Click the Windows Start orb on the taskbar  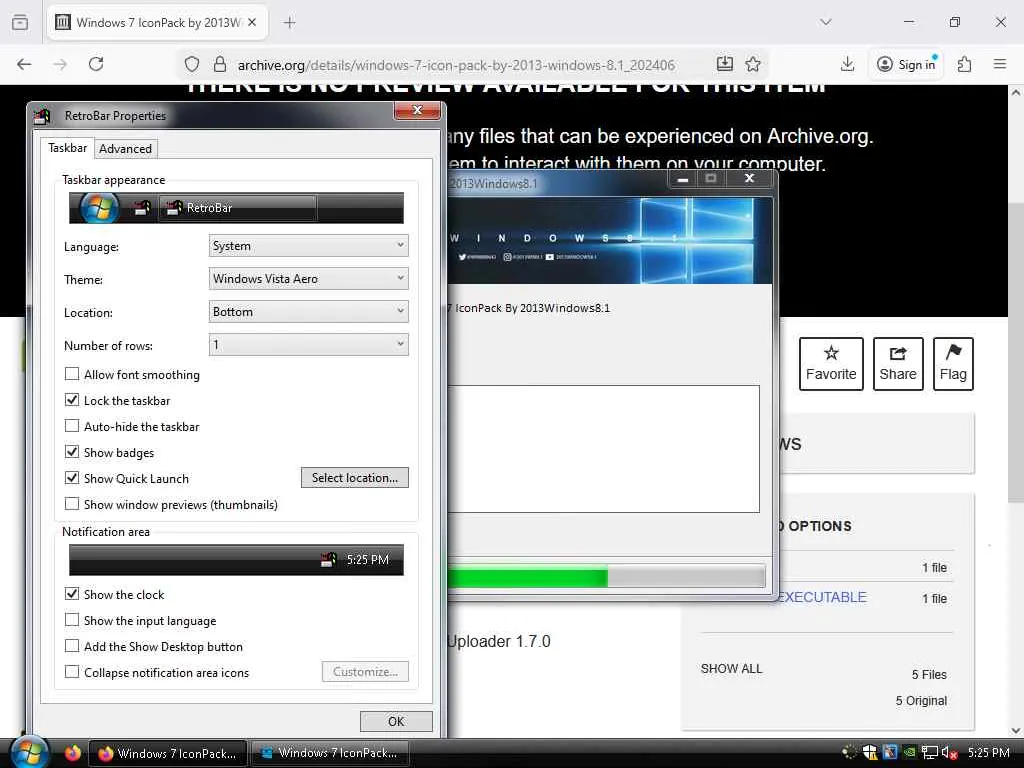point(30,752)
